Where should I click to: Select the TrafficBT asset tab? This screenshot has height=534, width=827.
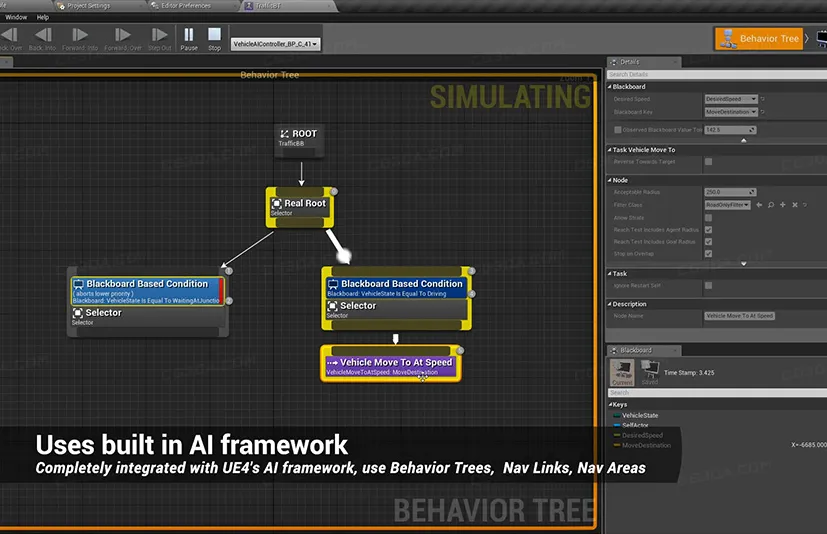268,6
